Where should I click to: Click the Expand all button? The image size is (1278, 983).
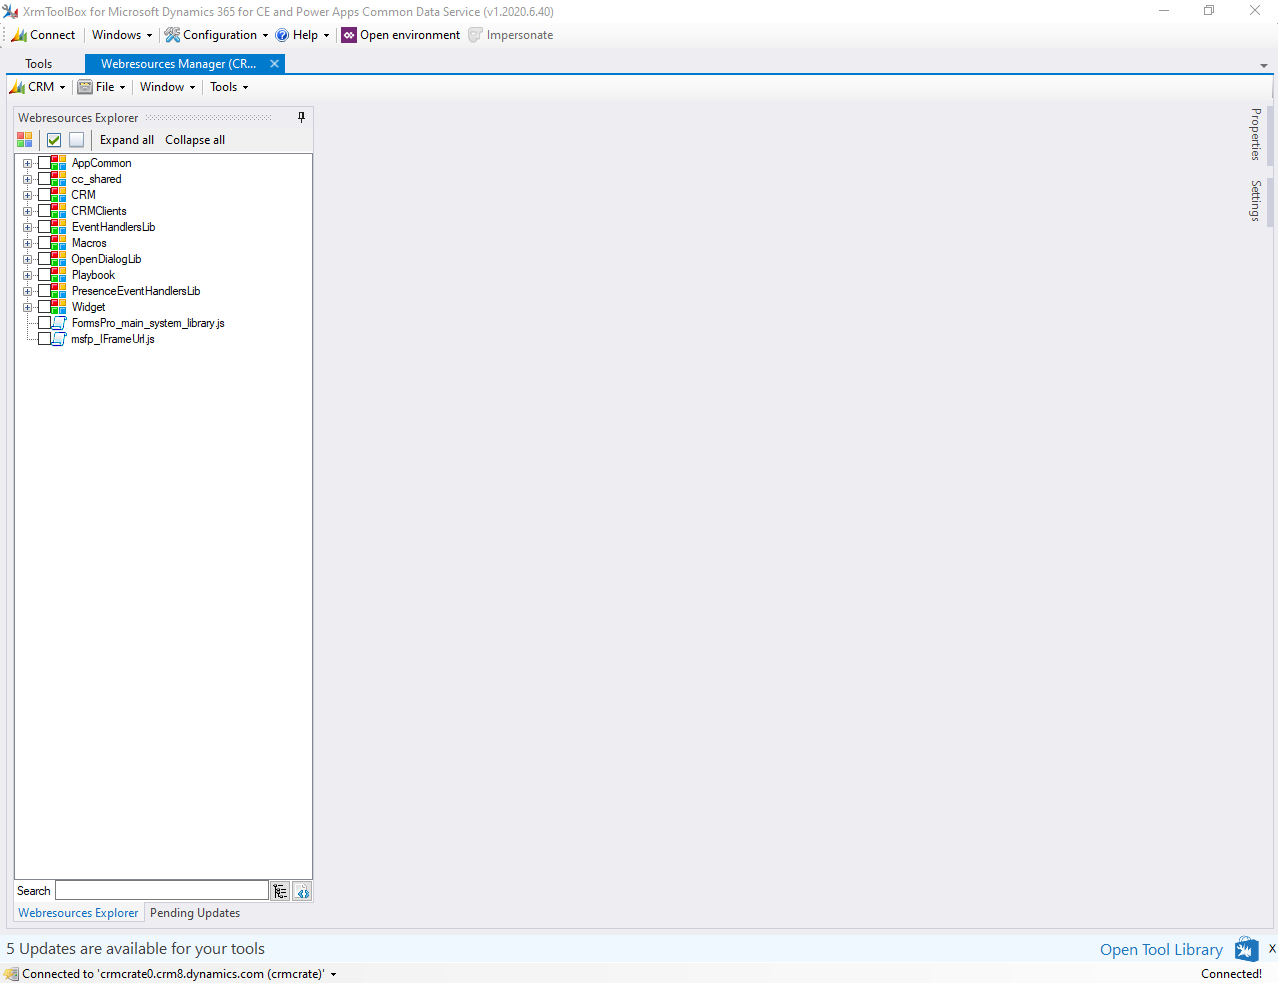point(126,139)
